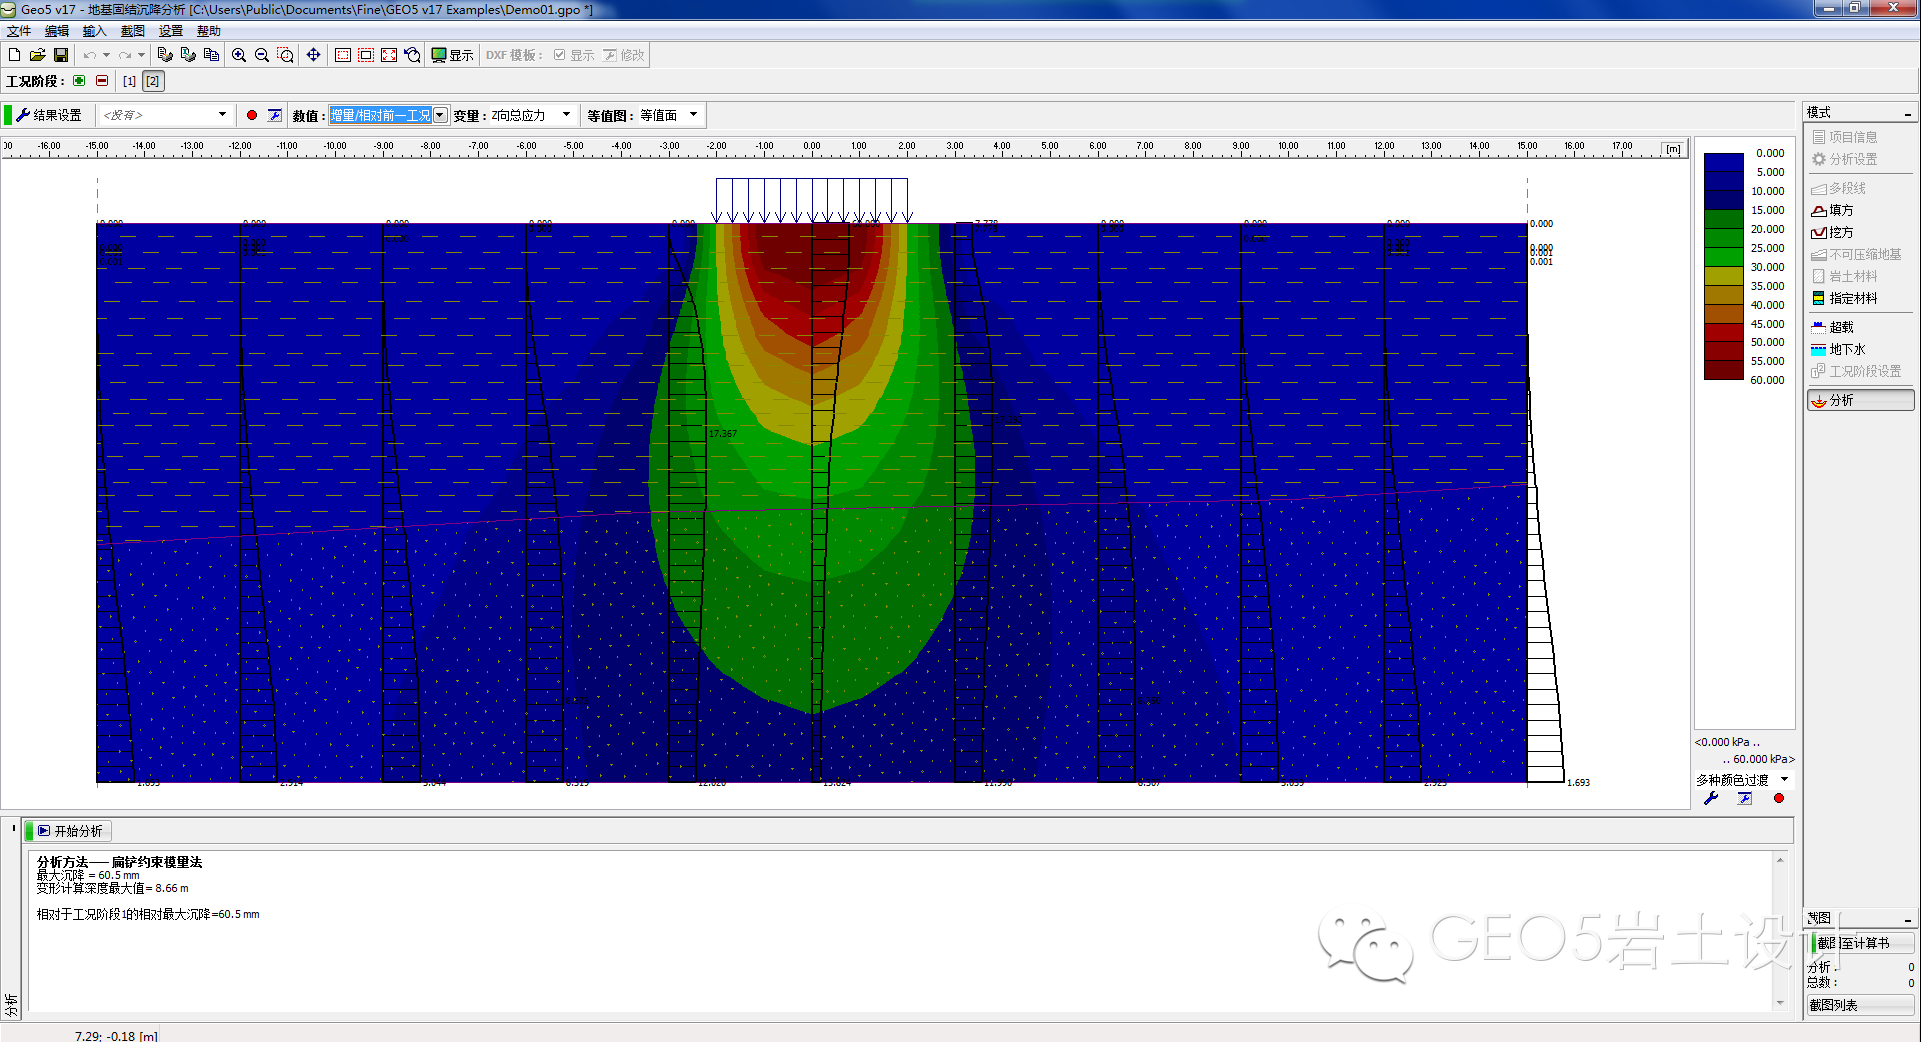Open the 输入 (Input) menu
The image size is (1921, 1042).
point(94,31)
